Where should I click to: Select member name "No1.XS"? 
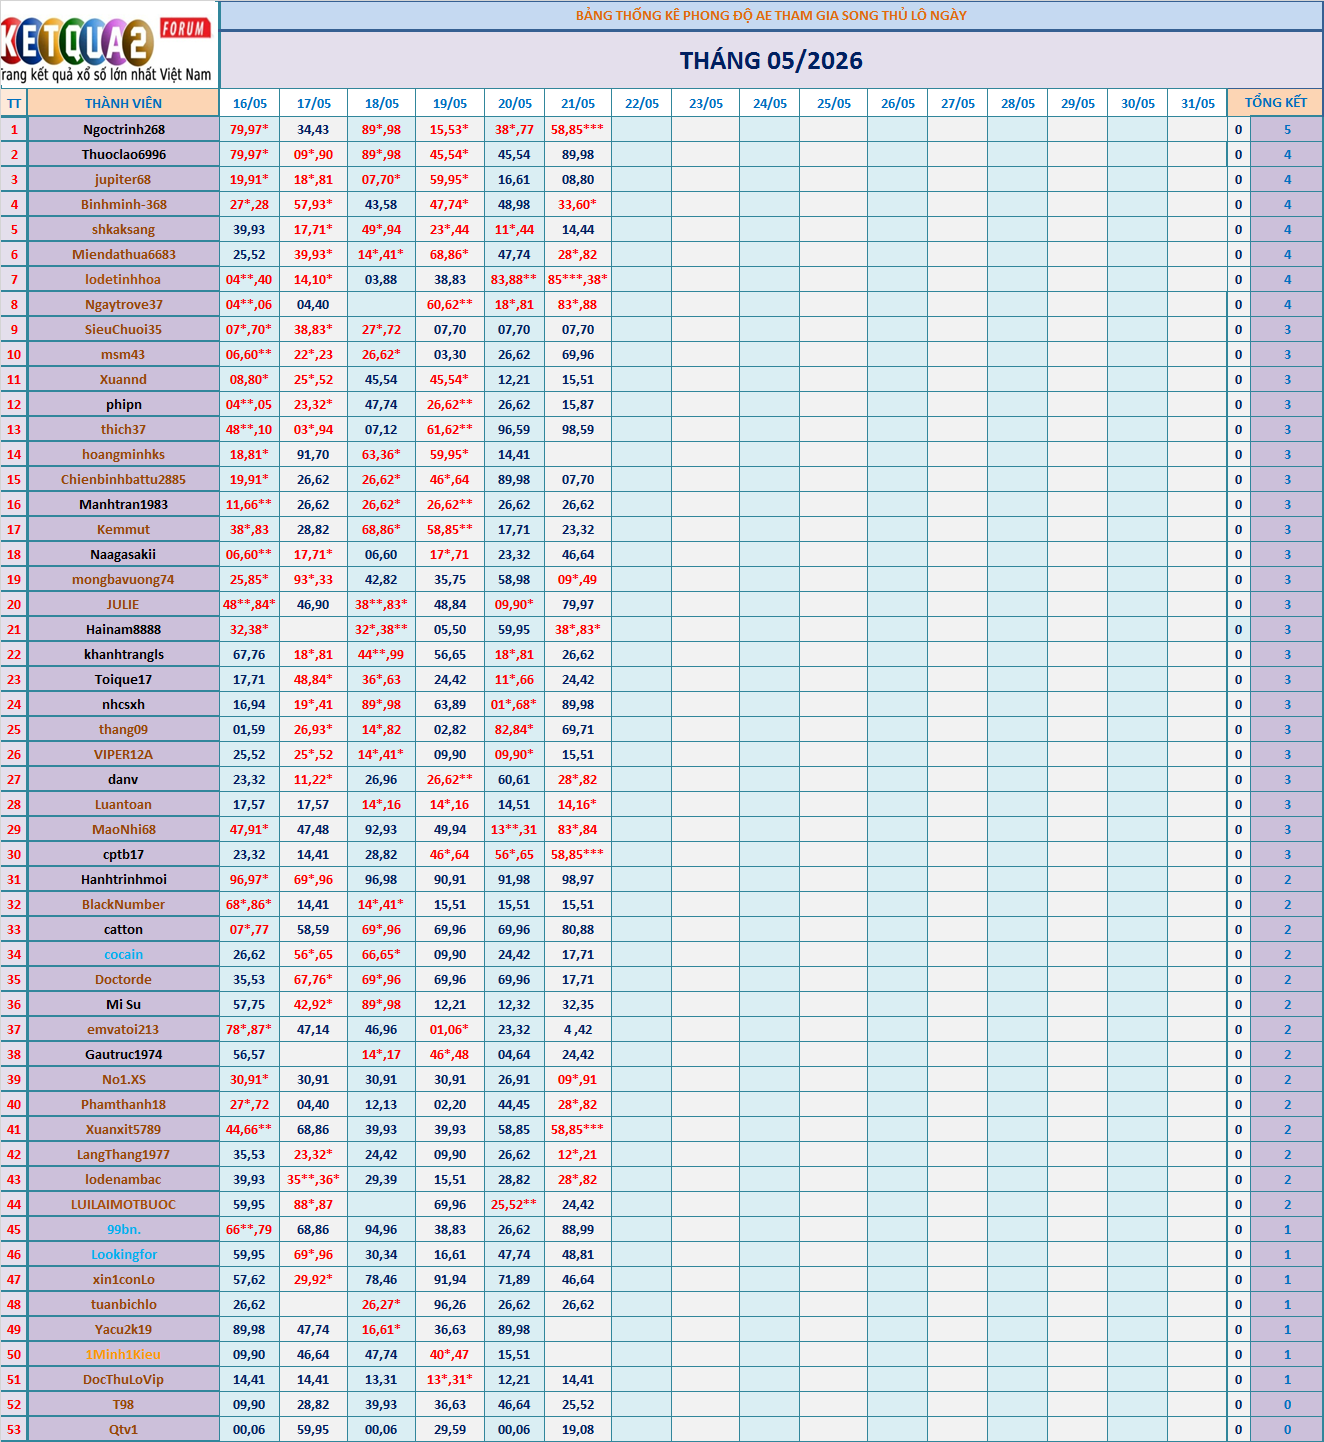point(124,1079)
